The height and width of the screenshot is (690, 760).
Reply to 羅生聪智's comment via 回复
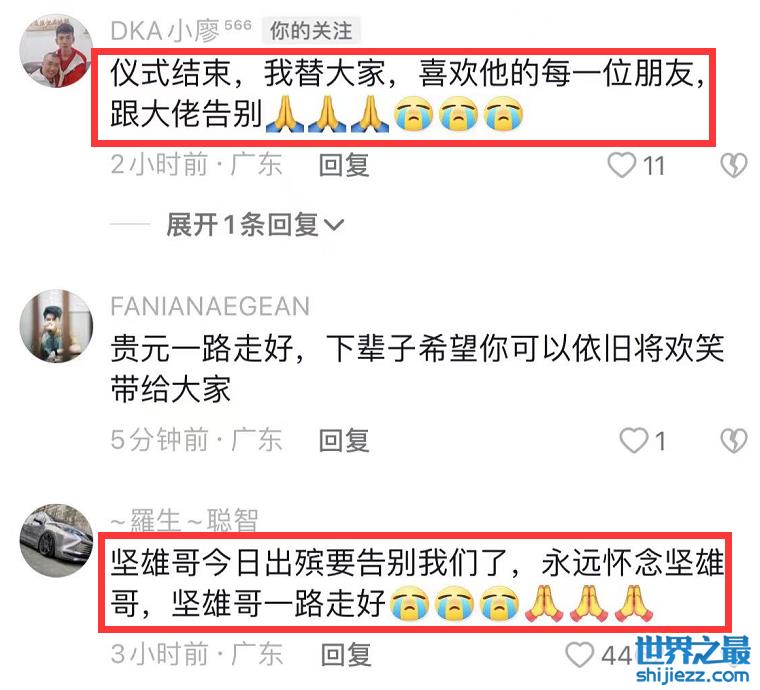coord(346,655)
